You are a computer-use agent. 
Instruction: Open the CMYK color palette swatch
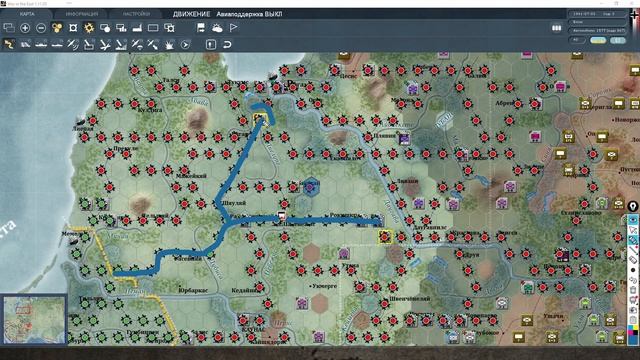(633, 329)
